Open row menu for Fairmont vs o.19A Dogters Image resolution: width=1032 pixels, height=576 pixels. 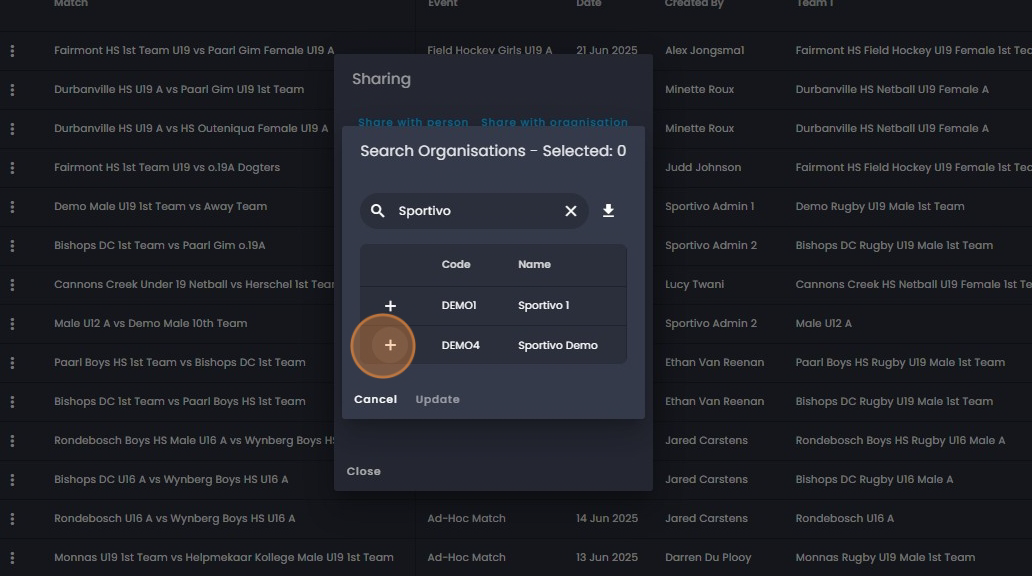[x=12, y=167]
